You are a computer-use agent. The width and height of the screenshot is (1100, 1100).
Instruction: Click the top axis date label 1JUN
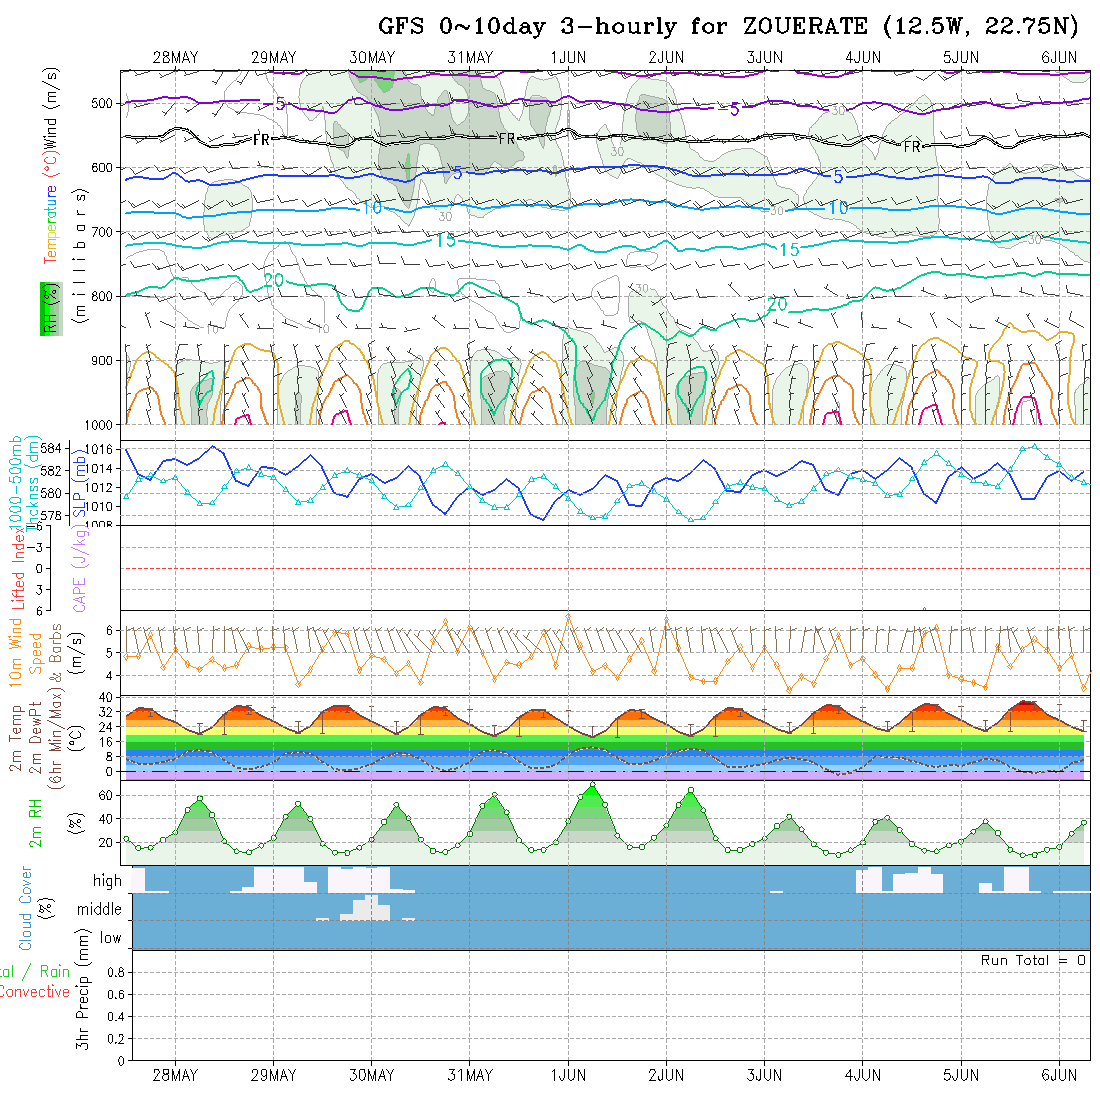tap(568, 58)
